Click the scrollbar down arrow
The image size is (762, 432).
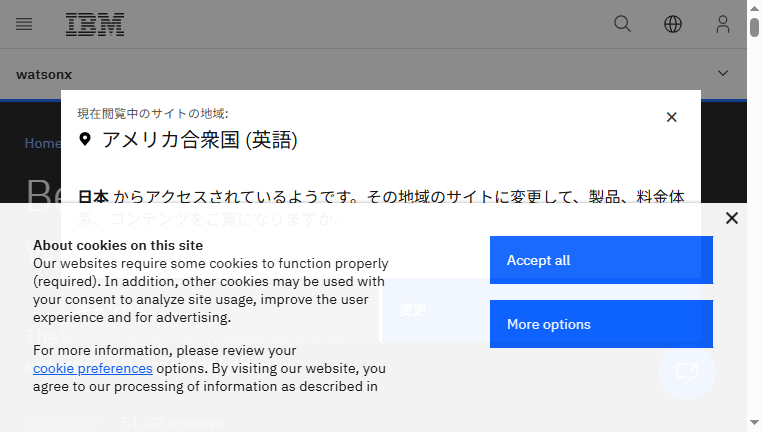754,423
